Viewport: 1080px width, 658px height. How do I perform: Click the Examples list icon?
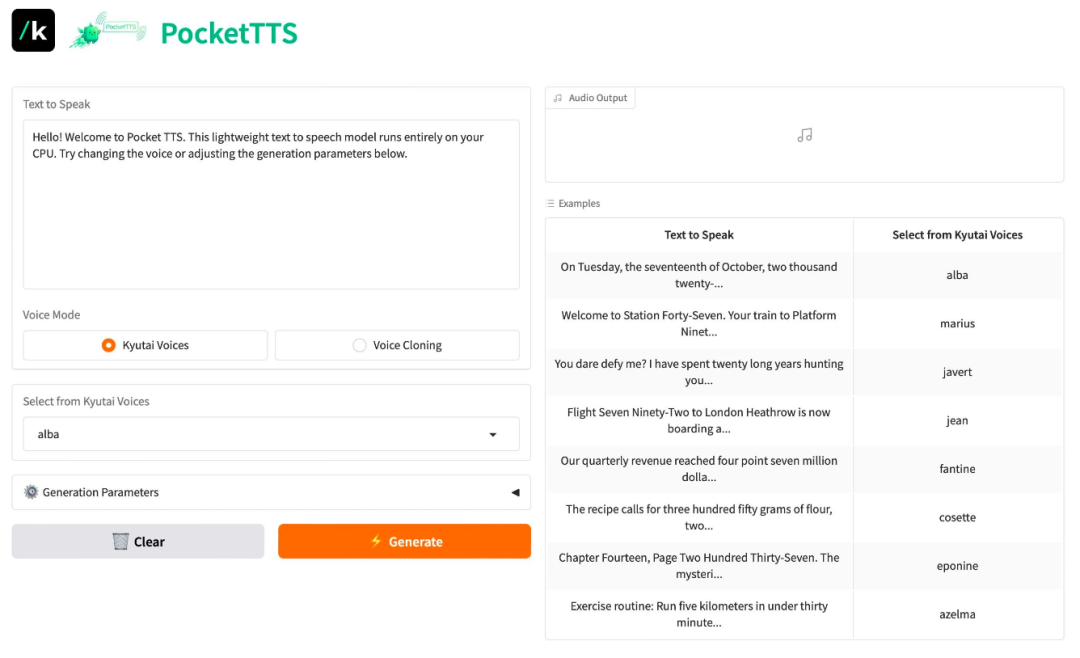click(550, 203)
